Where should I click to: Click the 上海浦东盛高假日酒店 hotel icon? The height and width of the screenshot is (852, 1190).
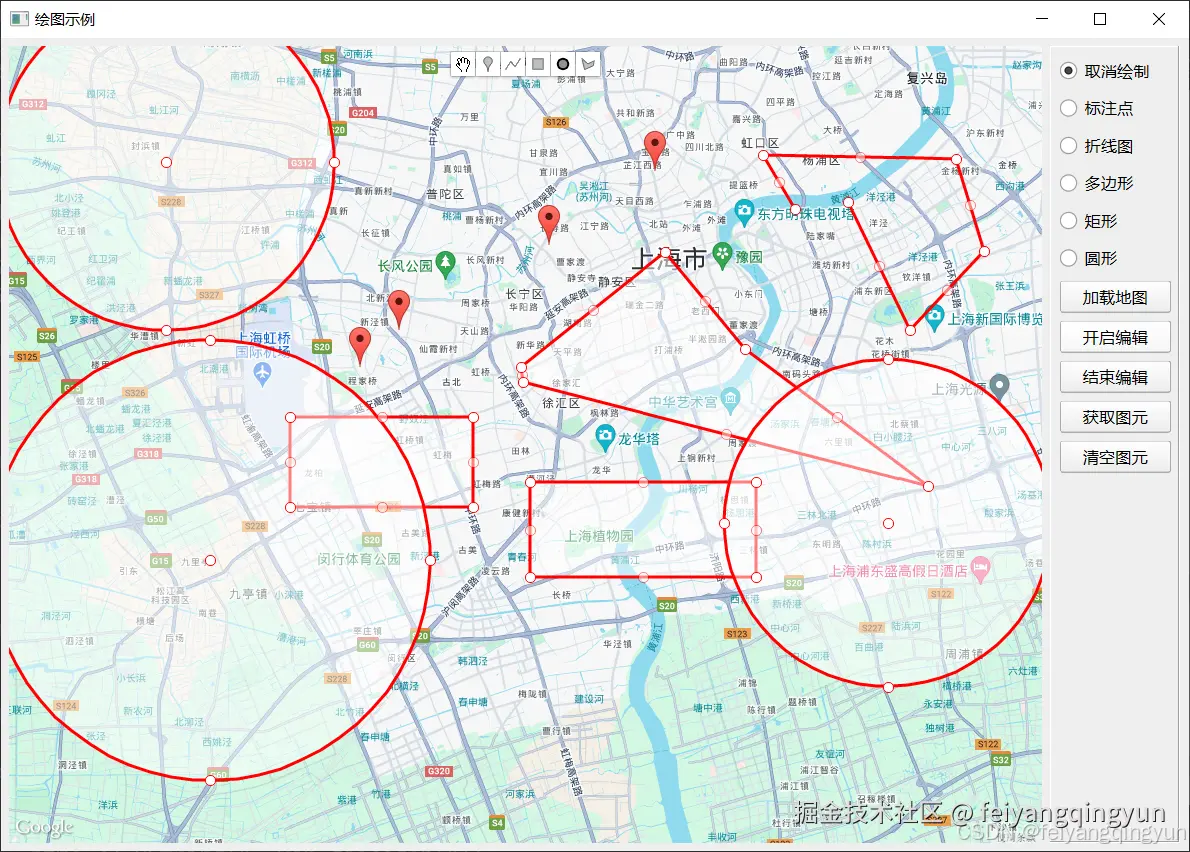[981, 569]
